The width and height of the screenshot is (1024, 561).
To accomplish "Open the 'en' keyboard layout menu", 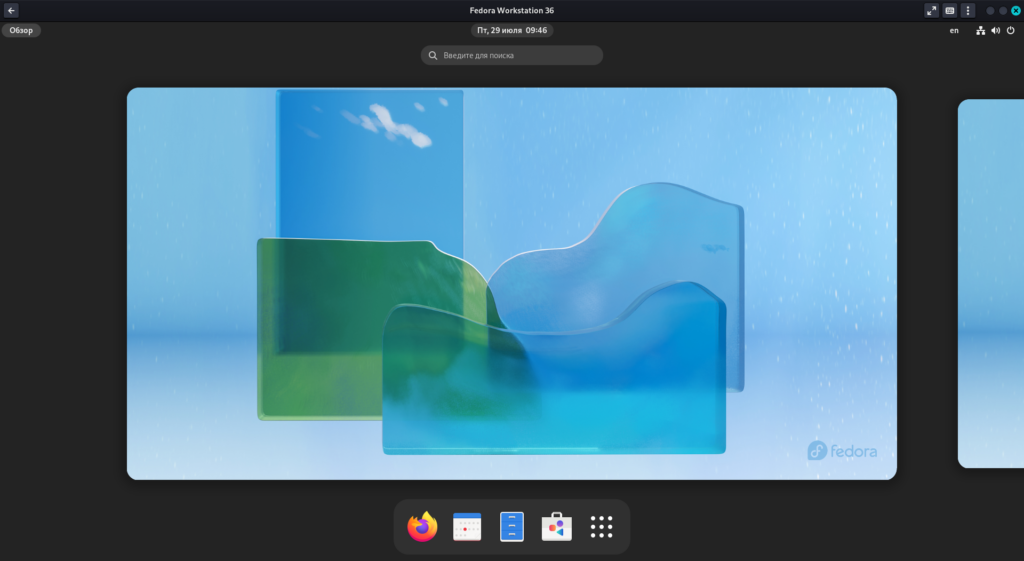I will click(x=954, y=30).
